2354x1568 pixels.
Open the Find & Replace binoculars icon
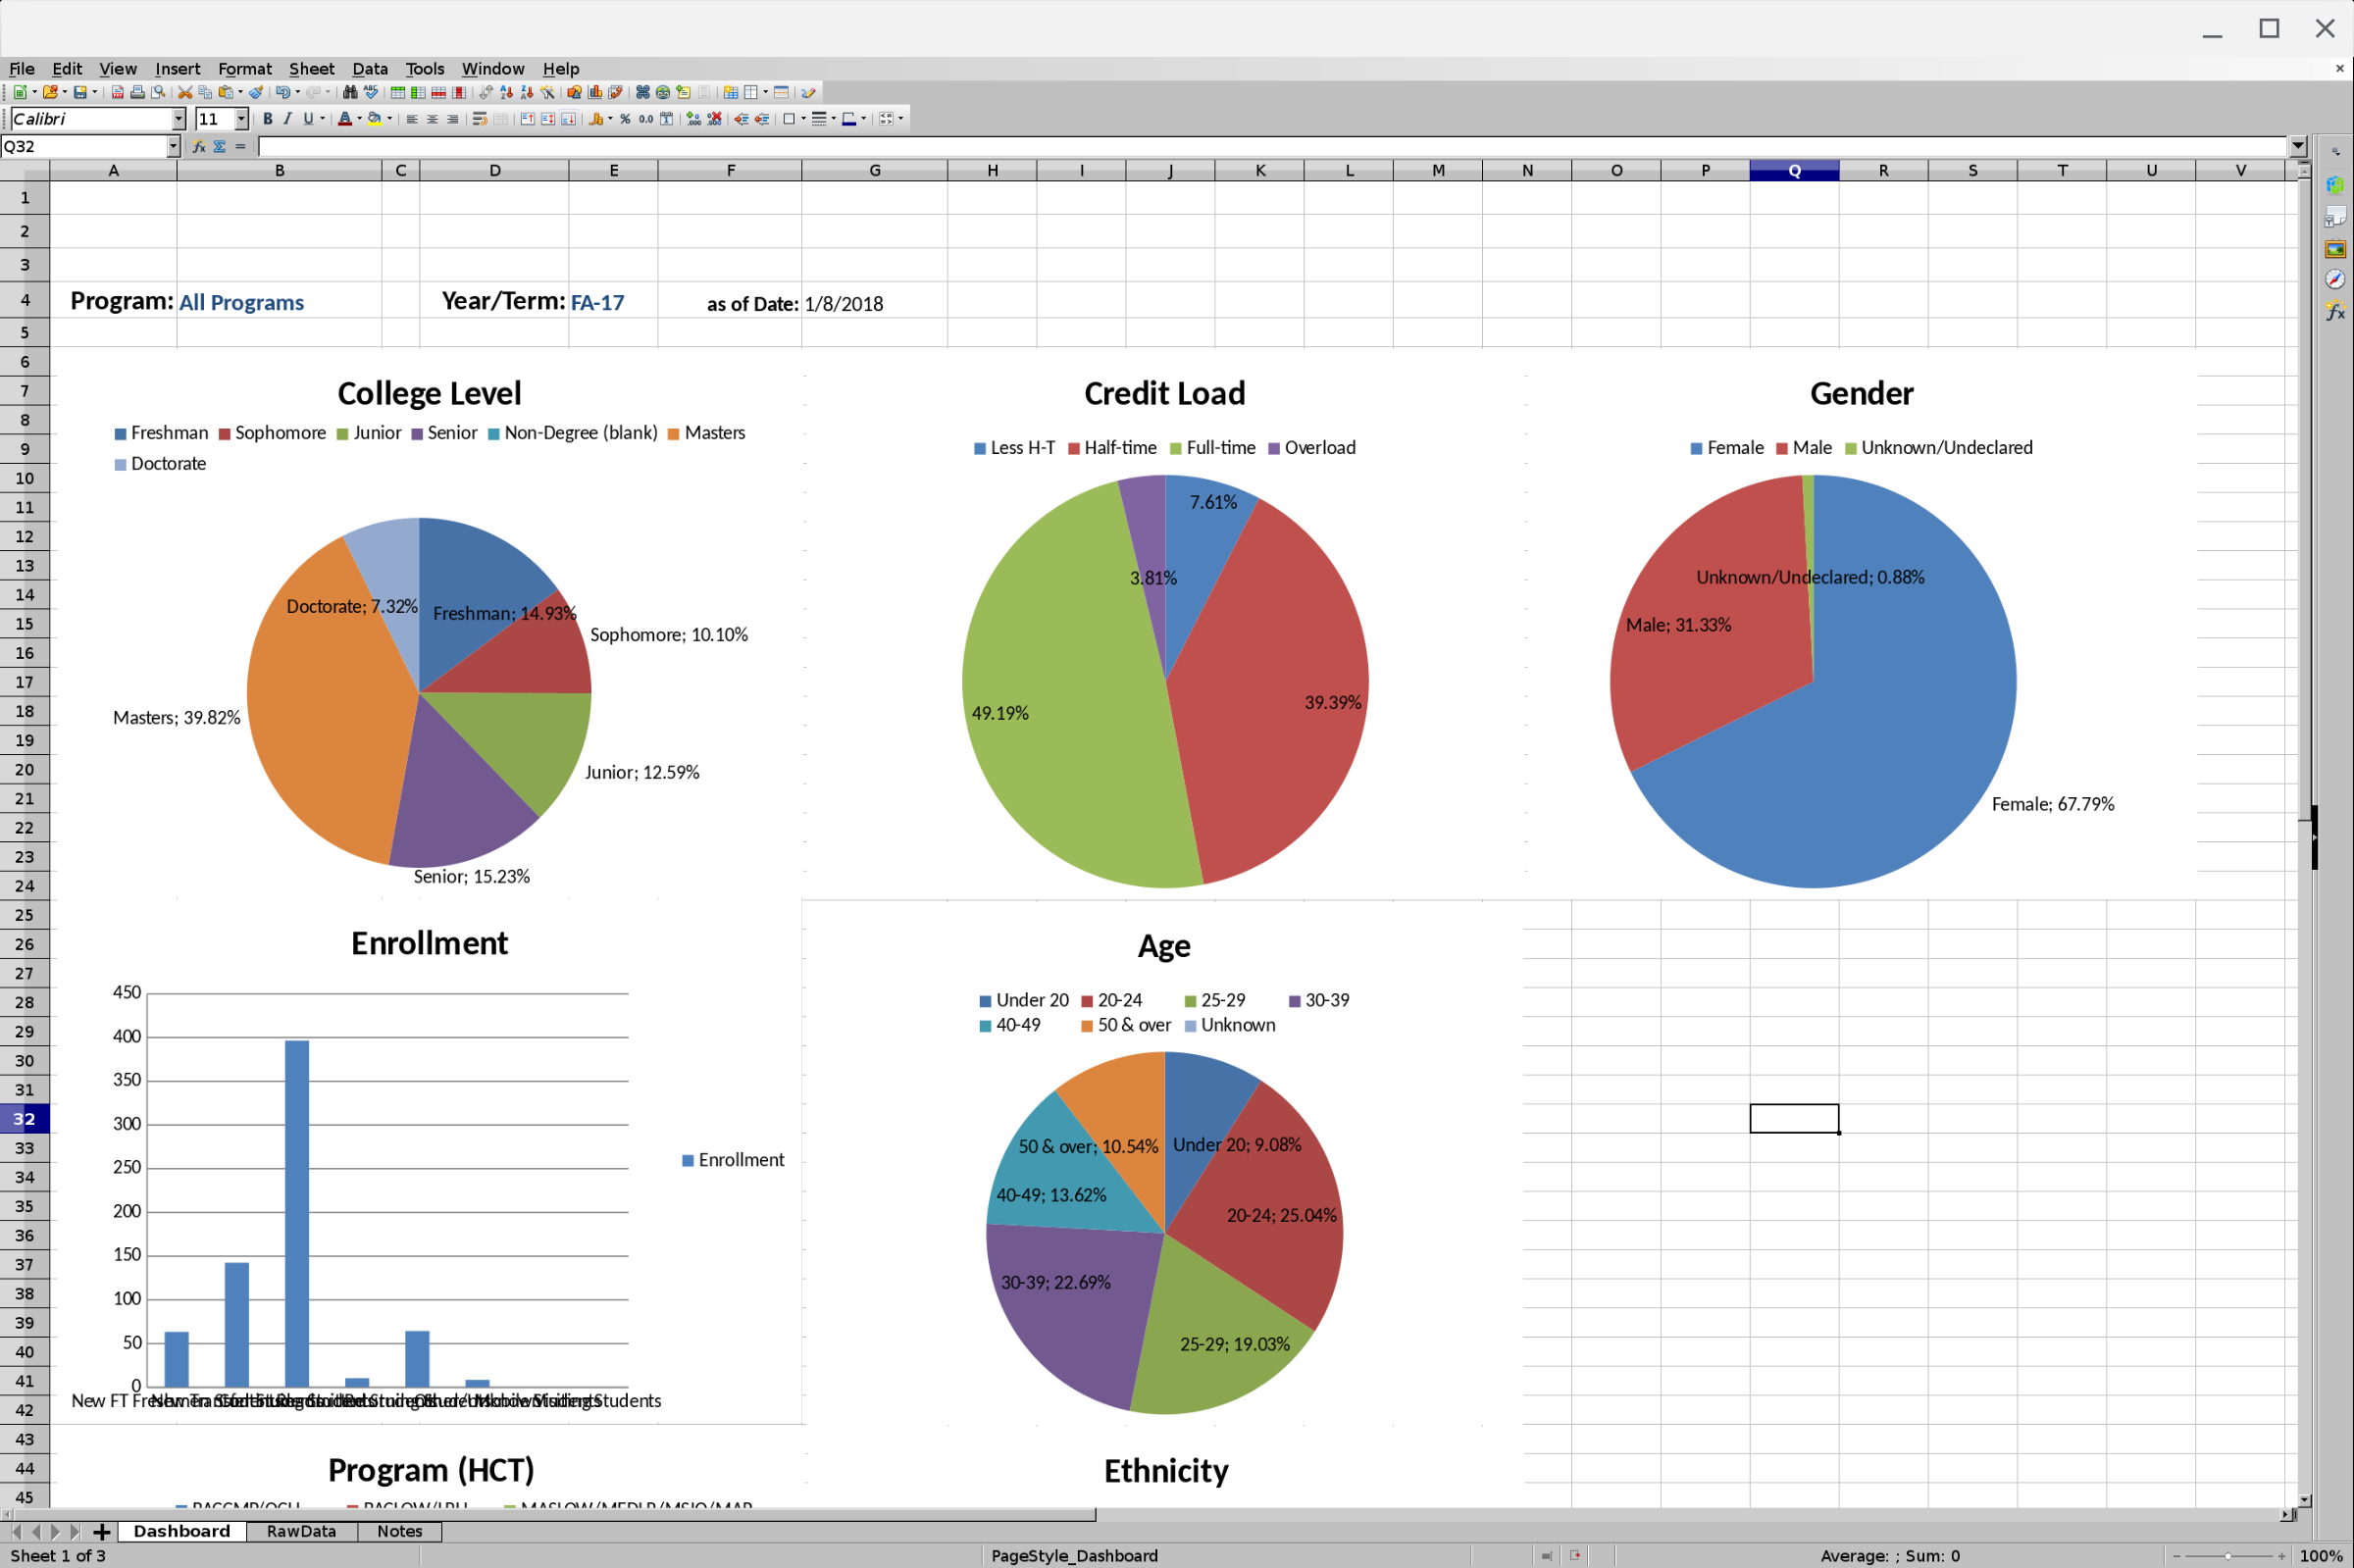349,92
